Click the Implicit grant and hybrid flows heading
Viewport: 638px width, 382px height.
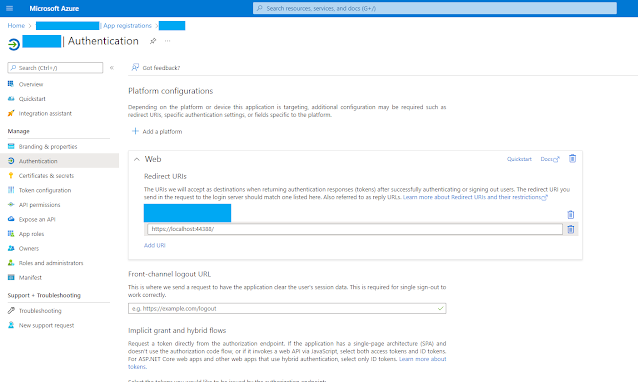click(x=177, y=330)
